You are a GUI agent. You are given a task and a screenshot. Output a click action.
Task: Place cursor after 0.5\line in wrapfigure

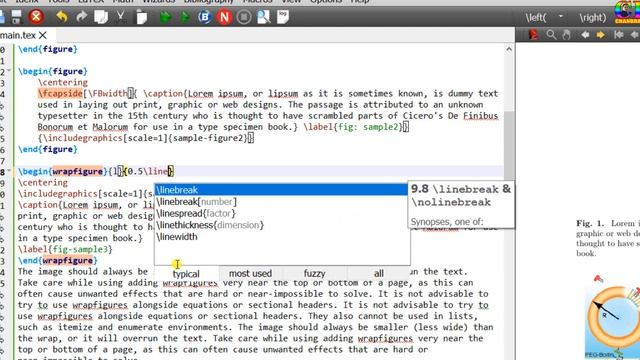click(x=168, y=171)
